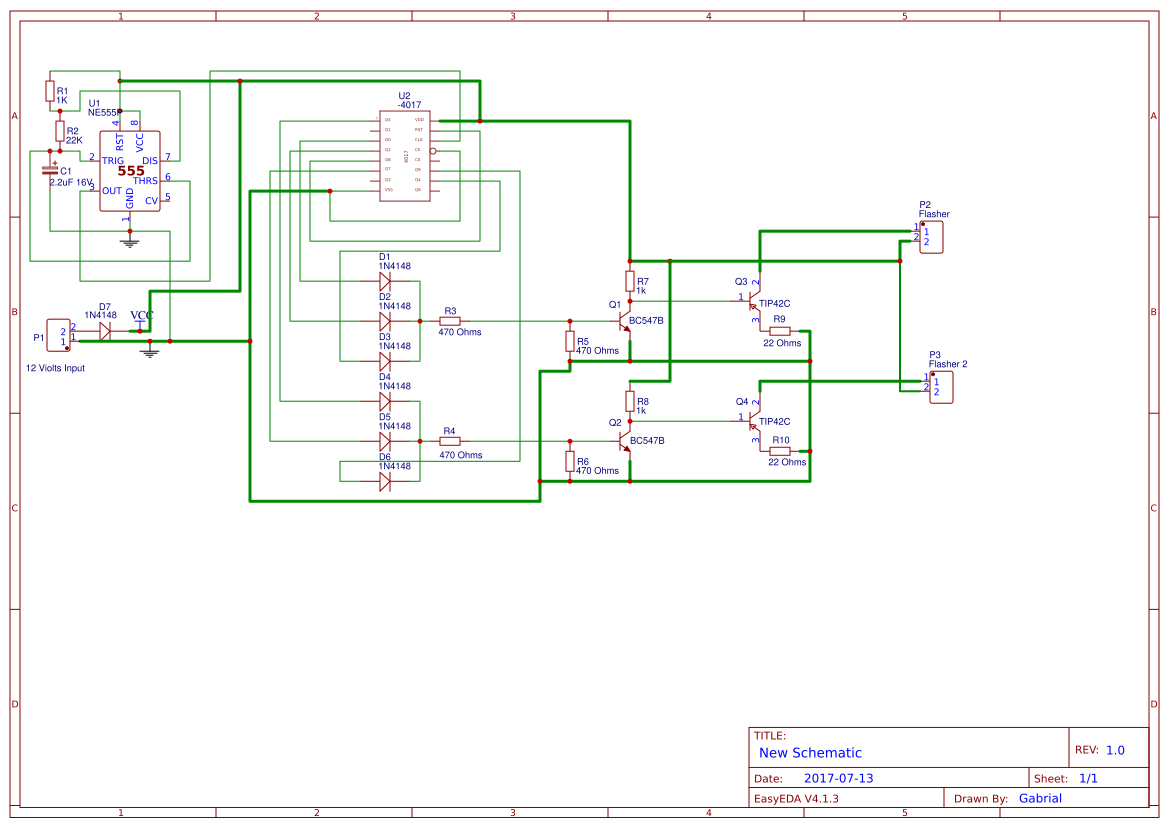
Task: Click the clock bubble pin on U2
Action: pyautogui.click(x=433, y=151)
